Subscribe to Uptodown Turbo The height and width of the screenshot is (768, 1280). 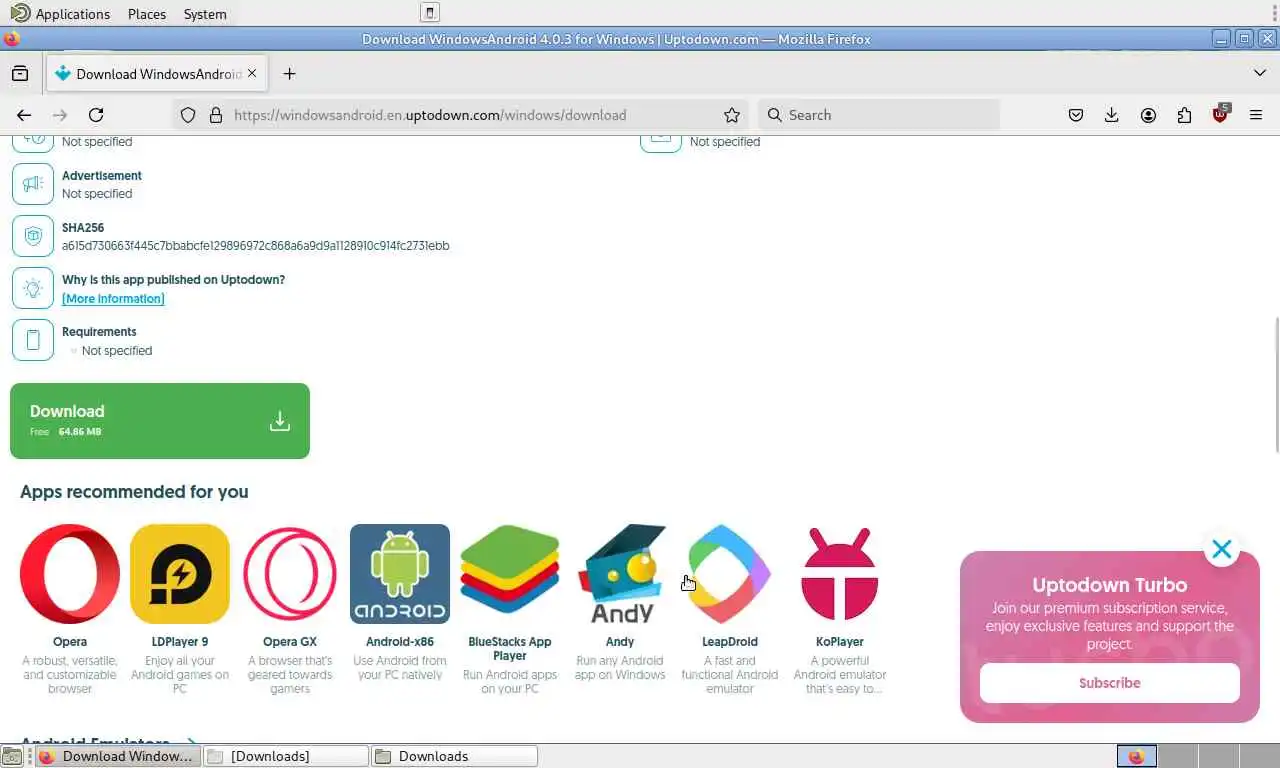click(1110, 683)
